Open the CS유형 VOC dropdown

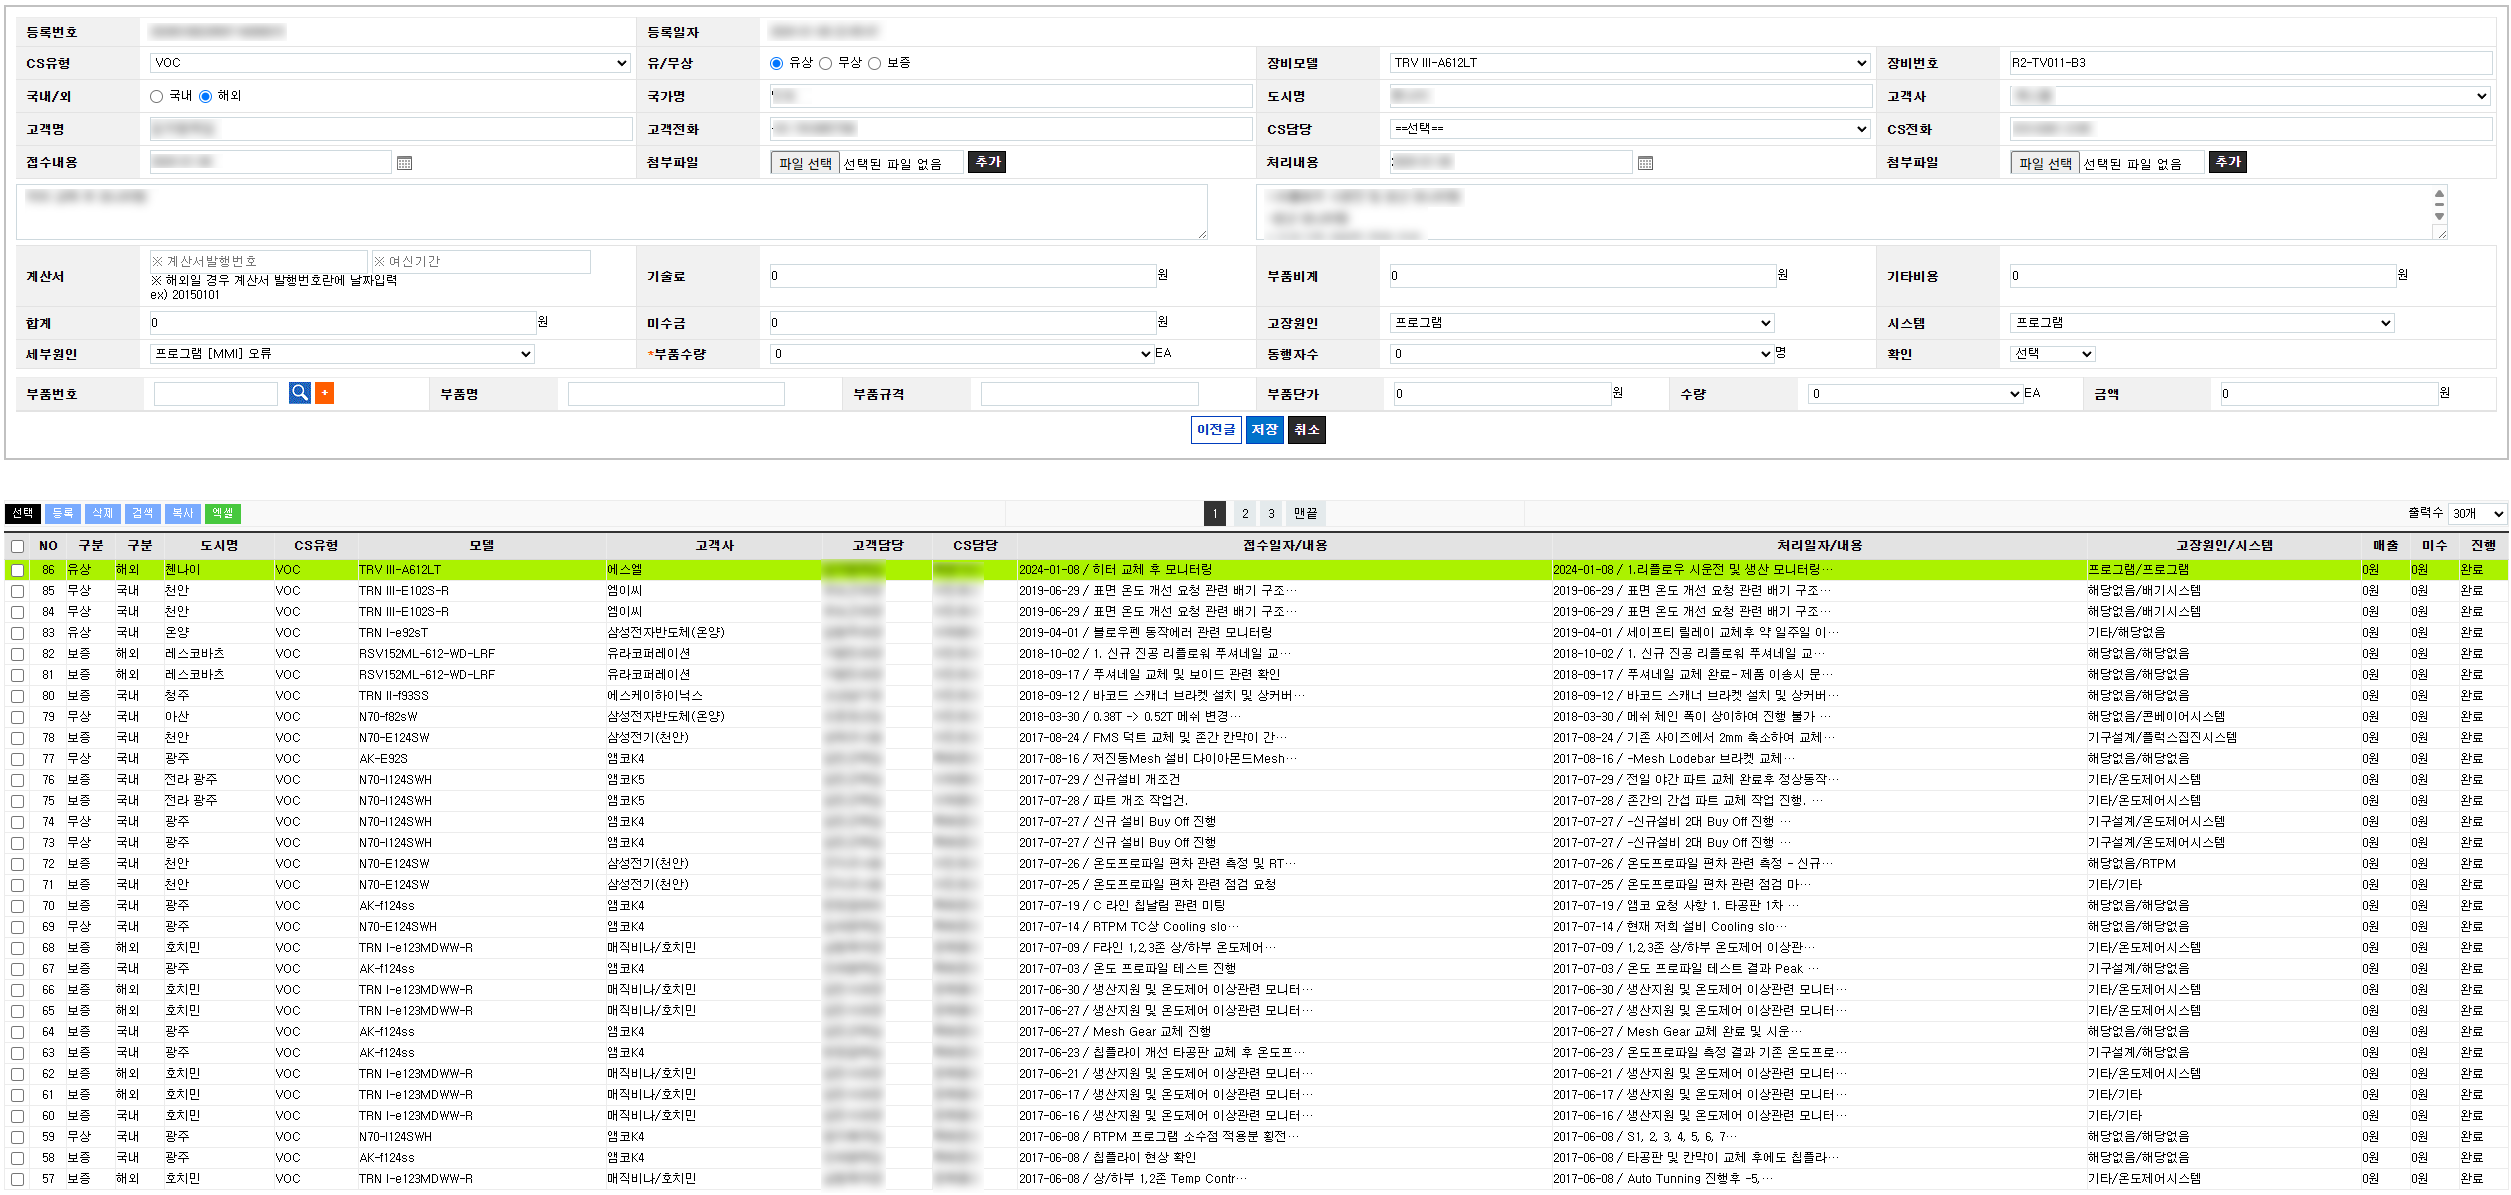tap(390, 63)
